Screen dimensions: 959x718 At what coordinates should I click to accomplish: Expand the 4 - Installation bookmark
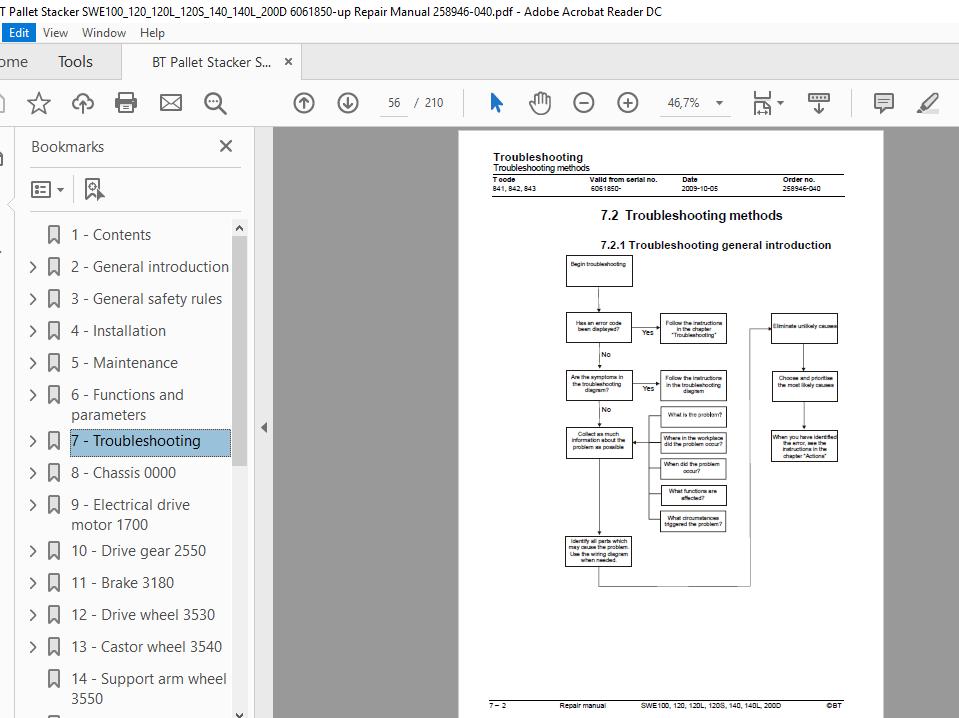[33, 331]
